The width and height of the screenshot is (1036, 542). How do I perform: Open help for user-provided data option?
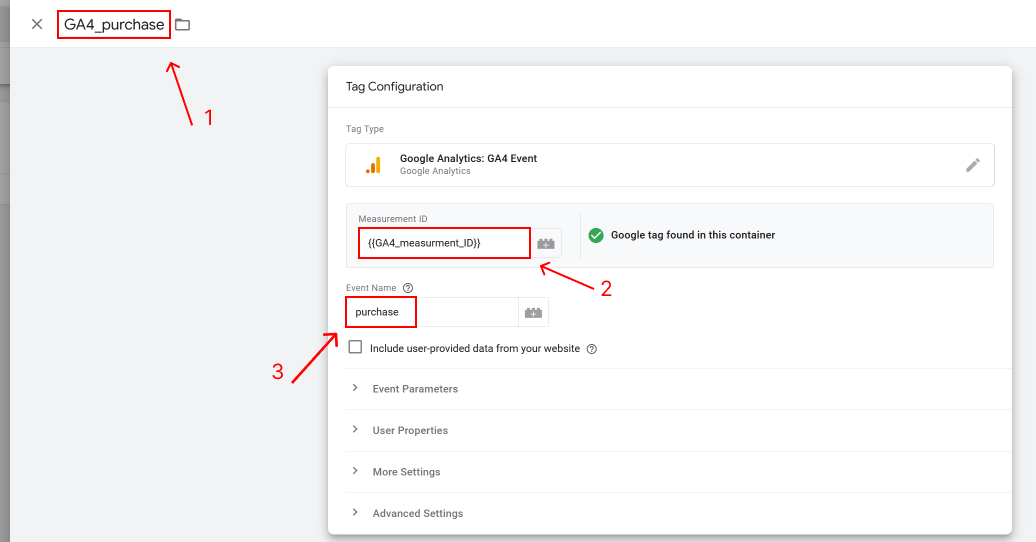point(592,349)
